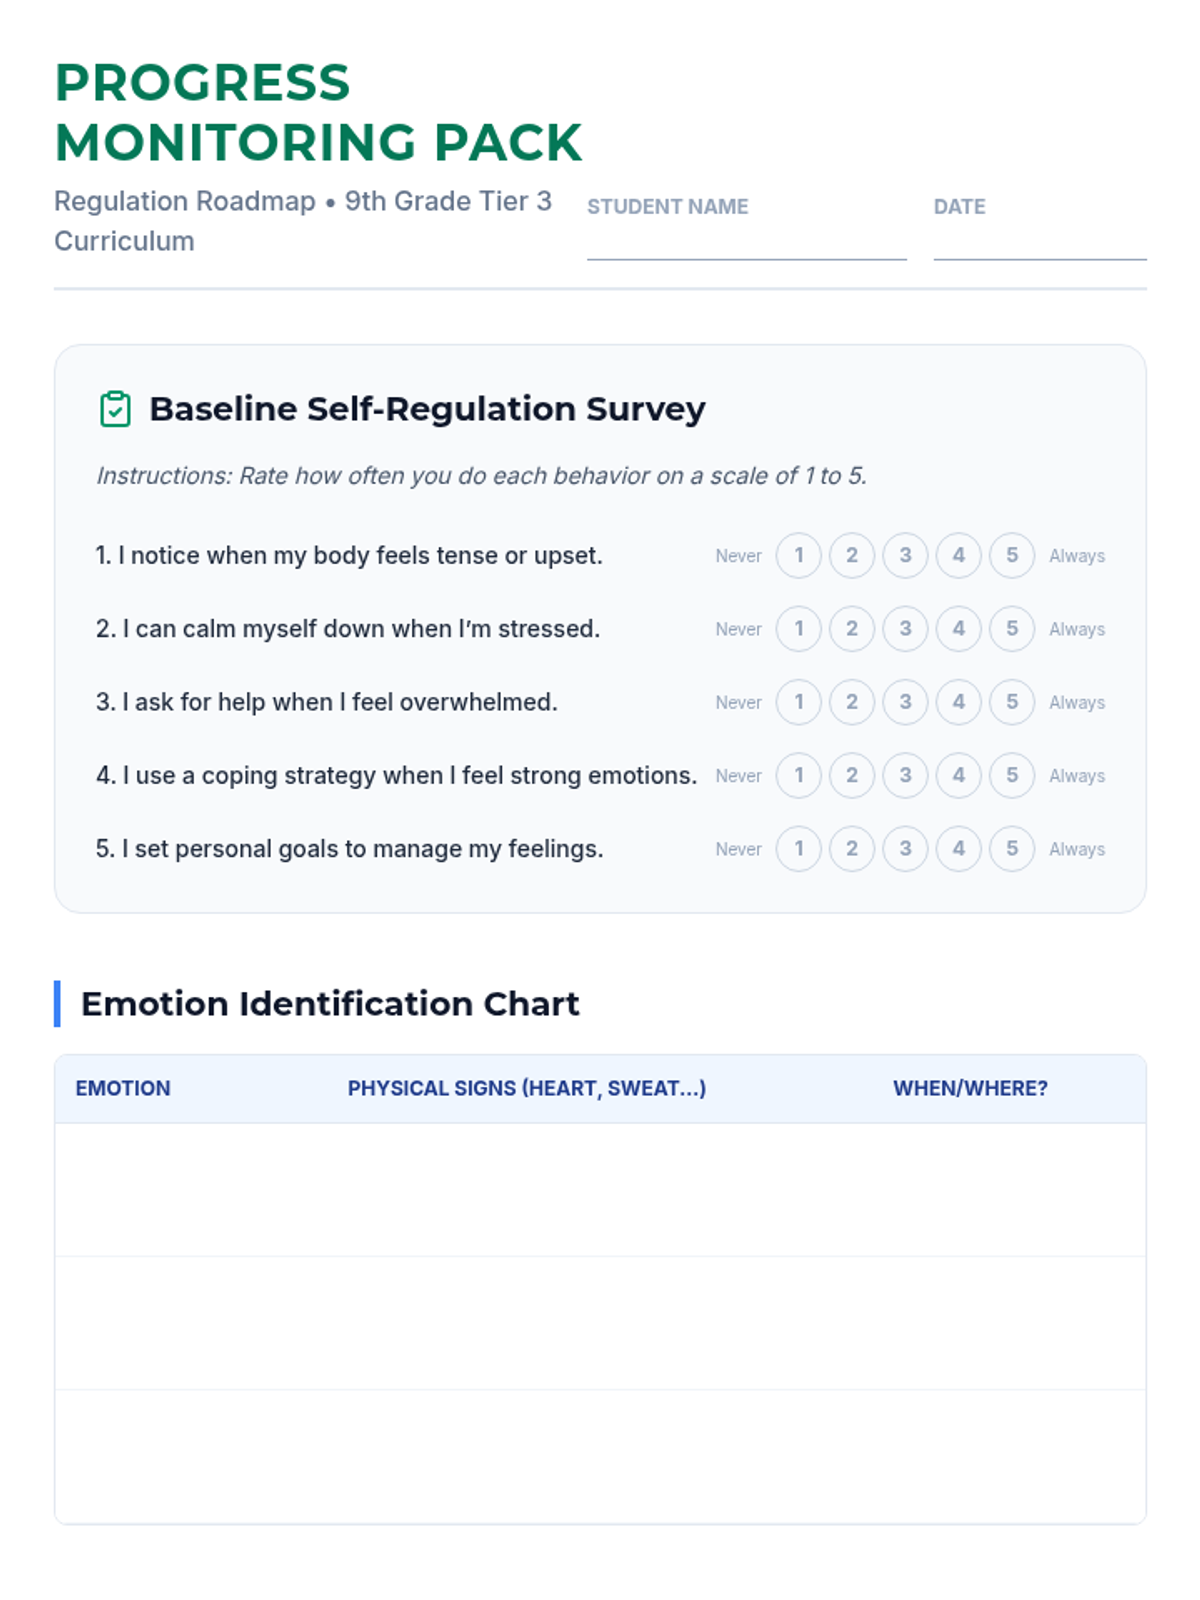Screen dimensions: 1200x1600
Task: Choose rating 4 for personal goals question
Action: click(x=958, y=849)
